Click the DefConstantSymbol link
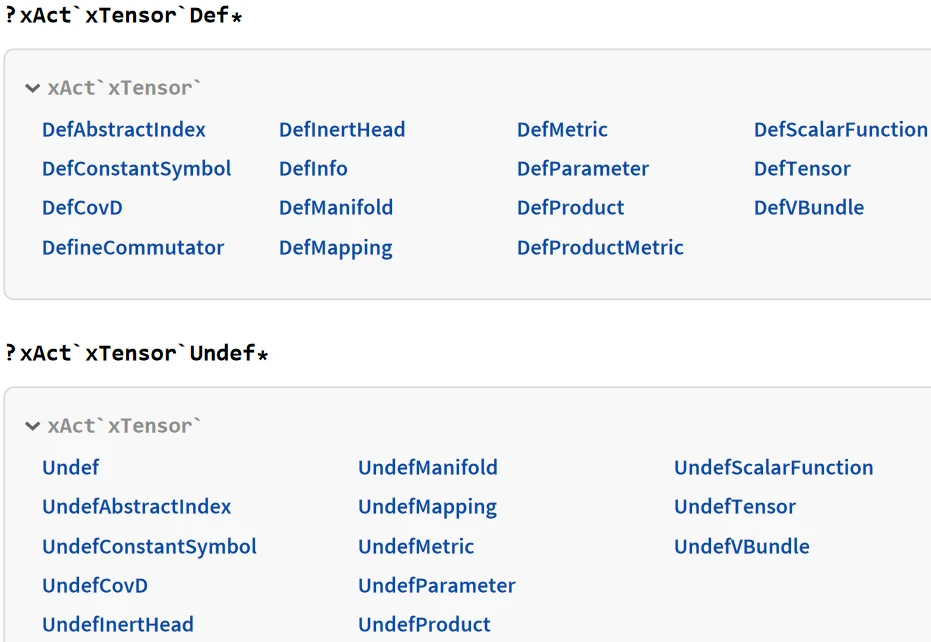The height and width of the screenshot is (642, 931). pos(136,169)
